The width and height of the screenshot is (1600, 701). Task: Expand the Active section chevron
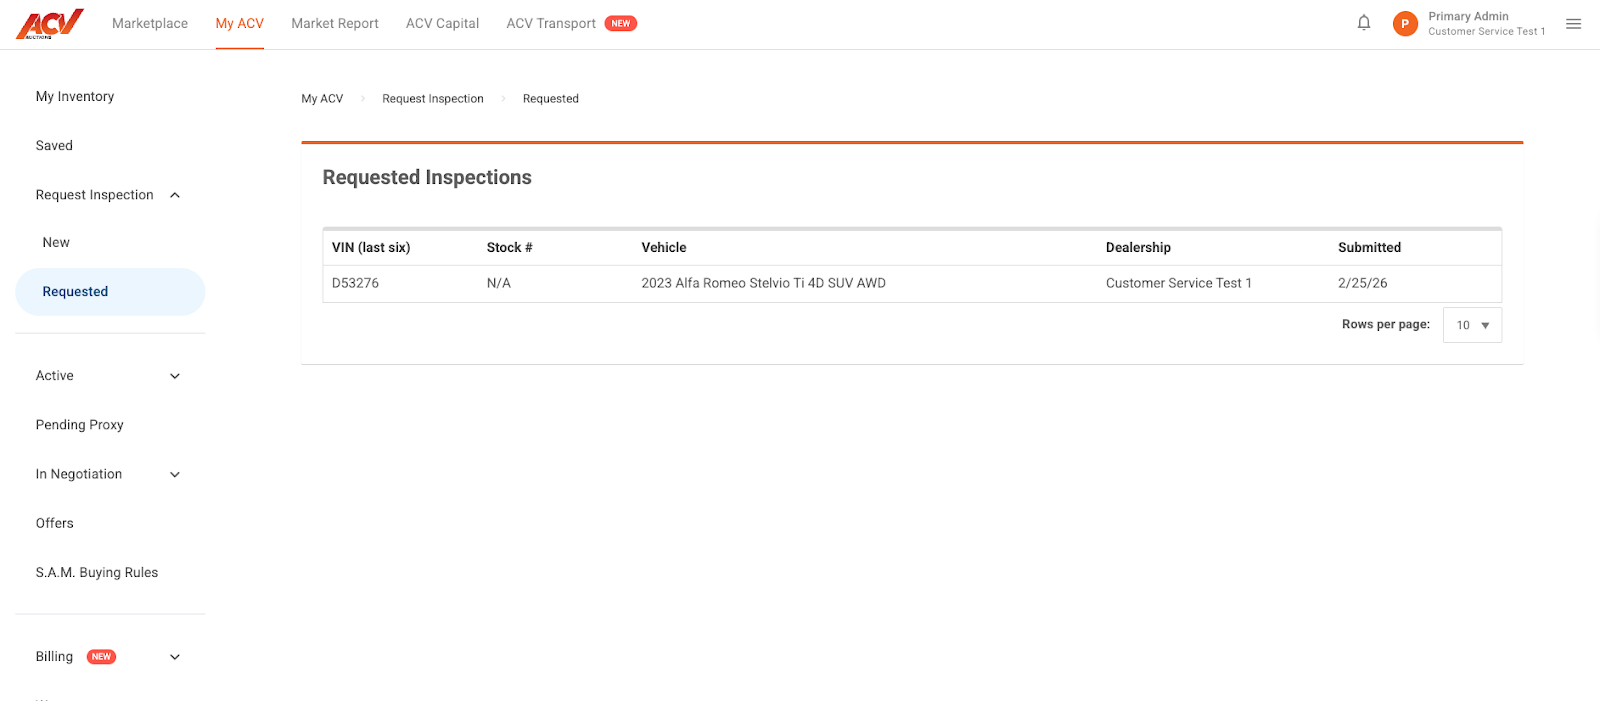point(175,376)
